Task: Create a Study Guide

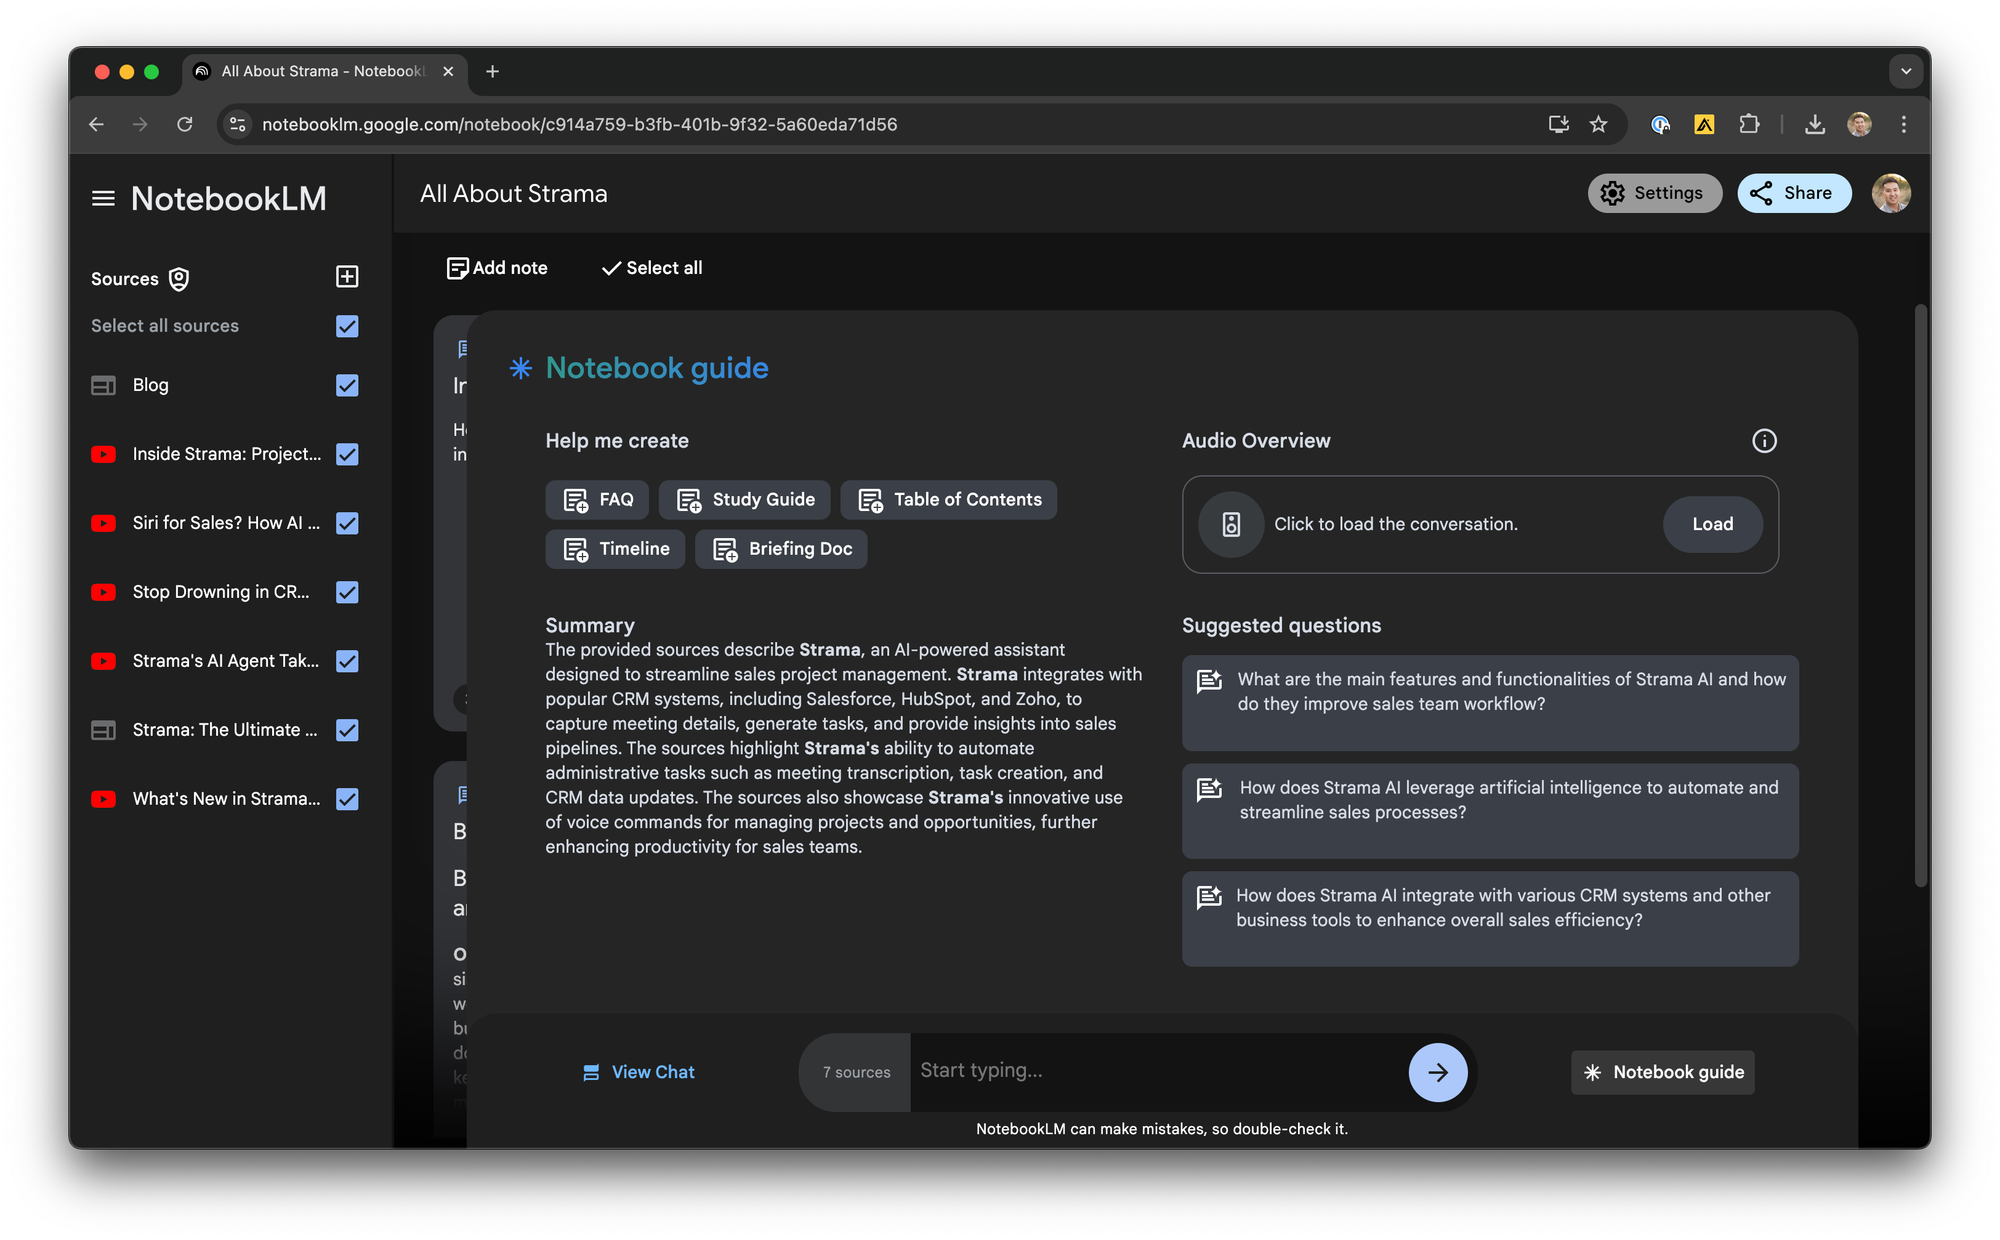Action: pyautogui.click(x=745, y=500)
